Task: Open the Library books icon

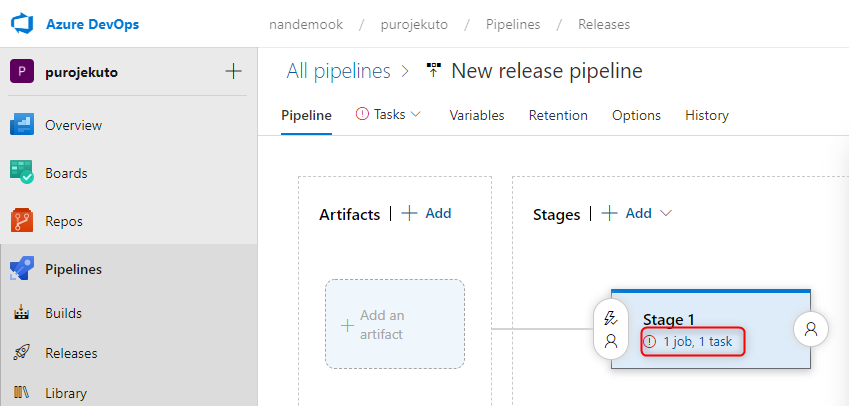Action: pos(22,393)
